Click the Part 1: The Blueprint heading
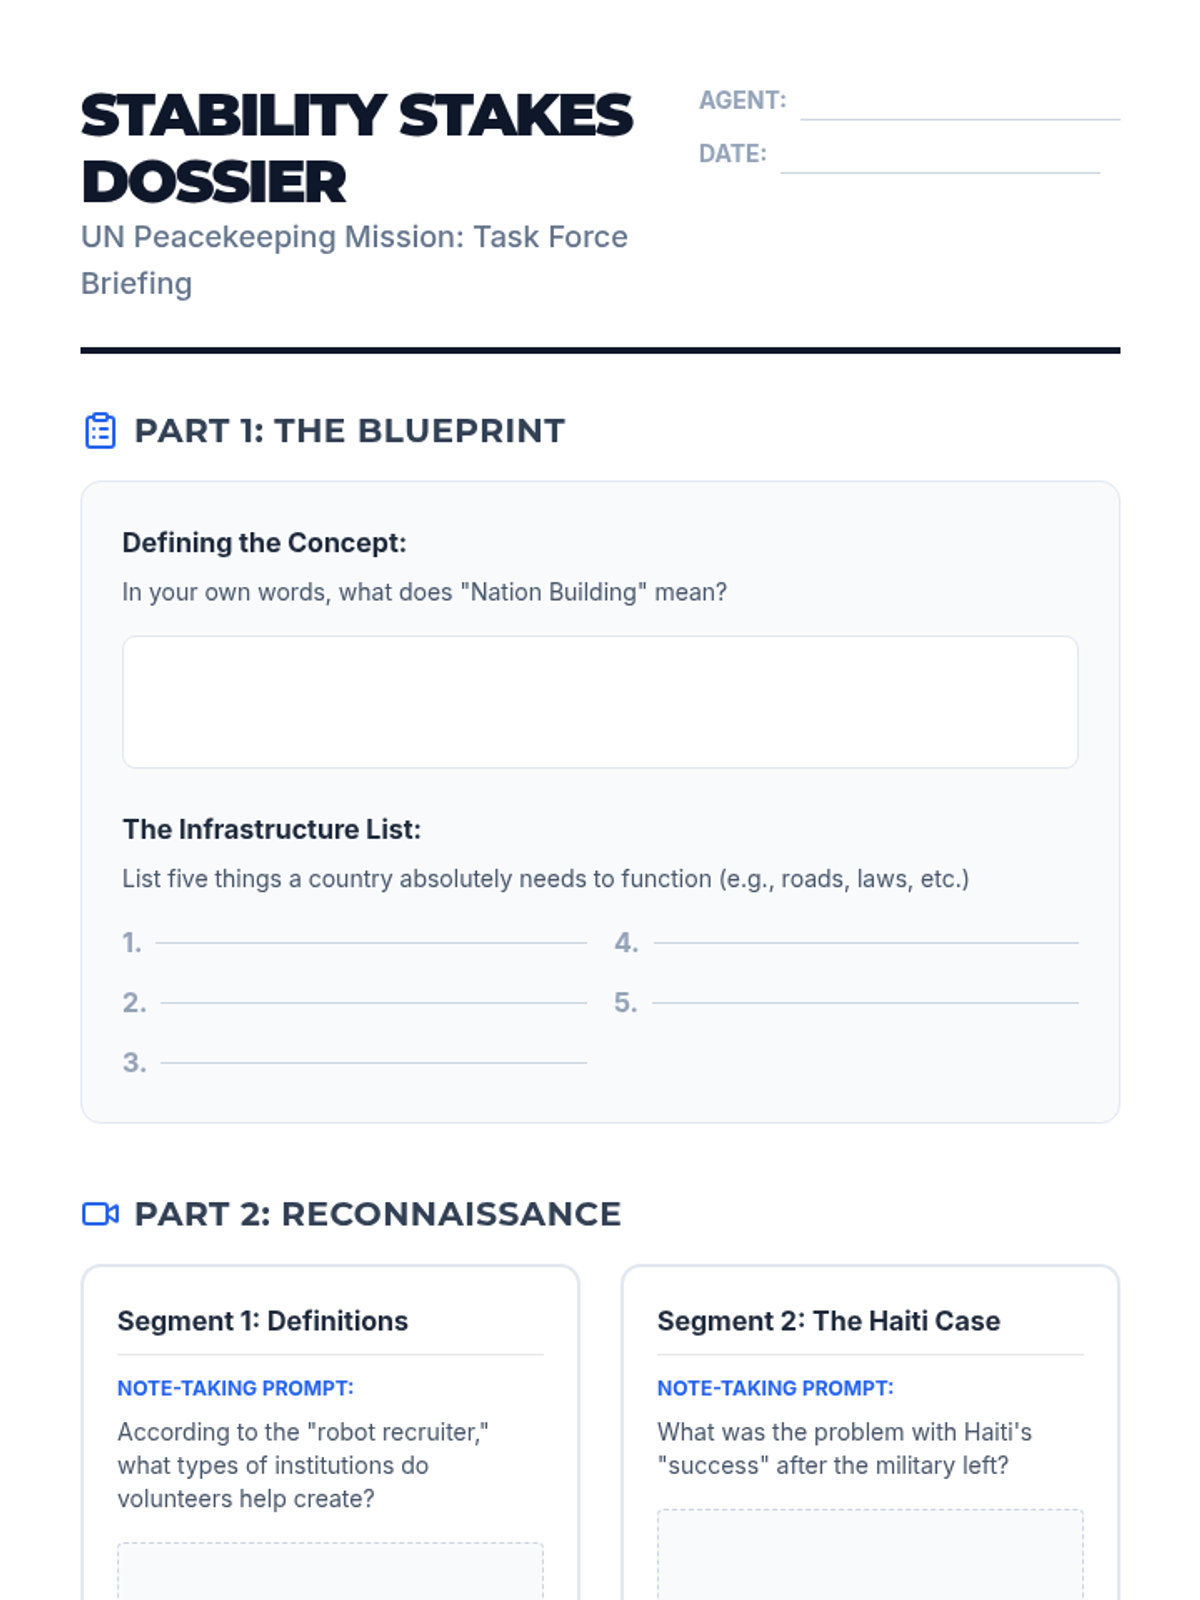The height and width of the screenshot is (1600, 1200). pyautogui.click(x=349, y=431)
